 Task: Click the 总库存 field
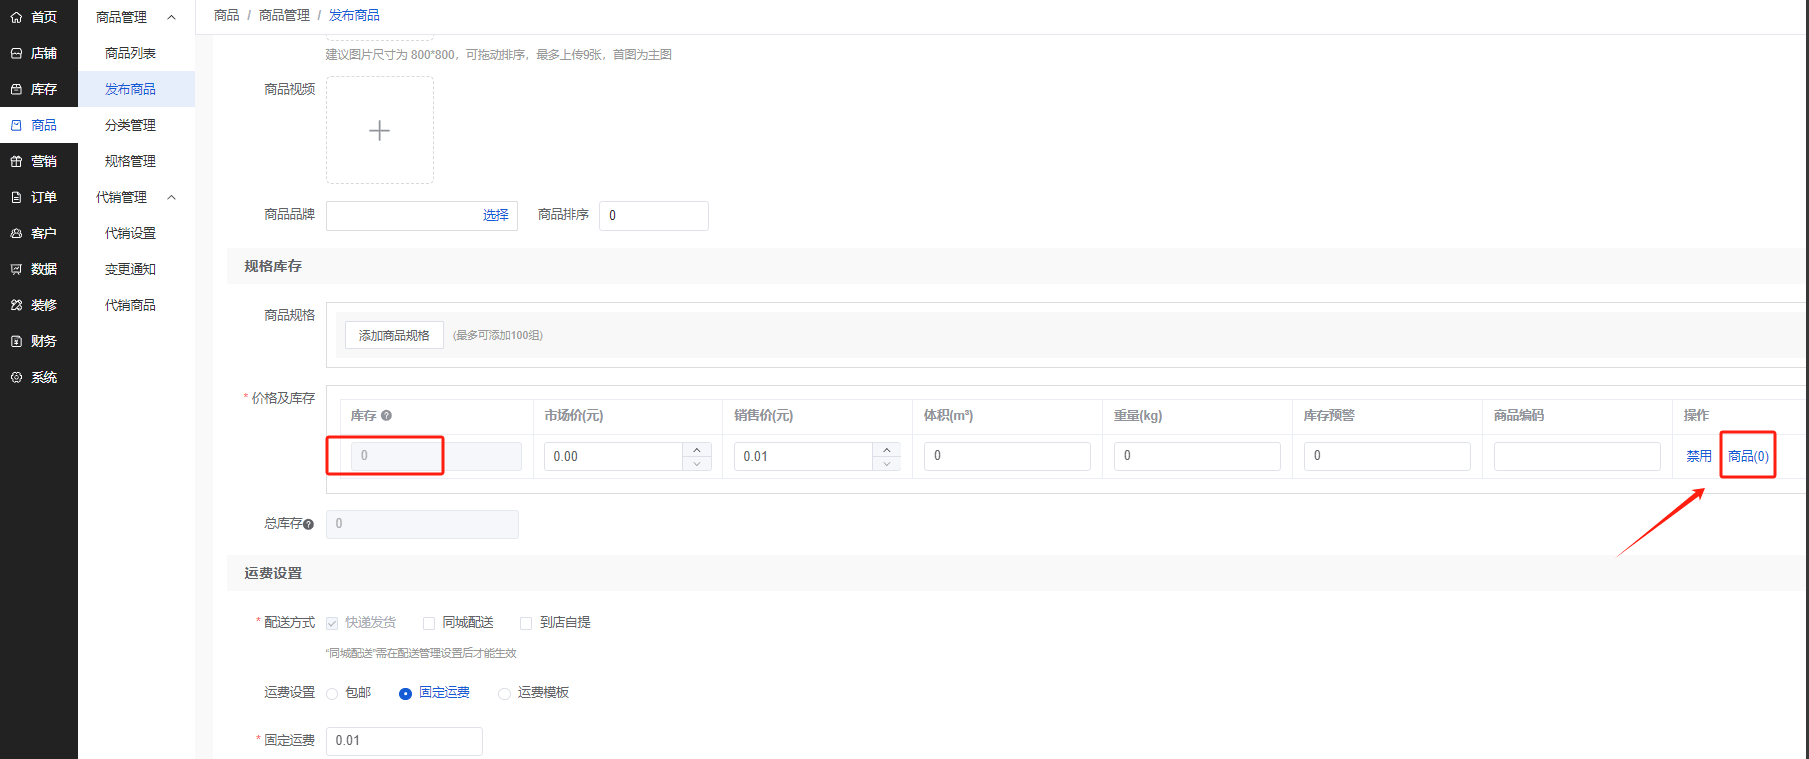422,524
